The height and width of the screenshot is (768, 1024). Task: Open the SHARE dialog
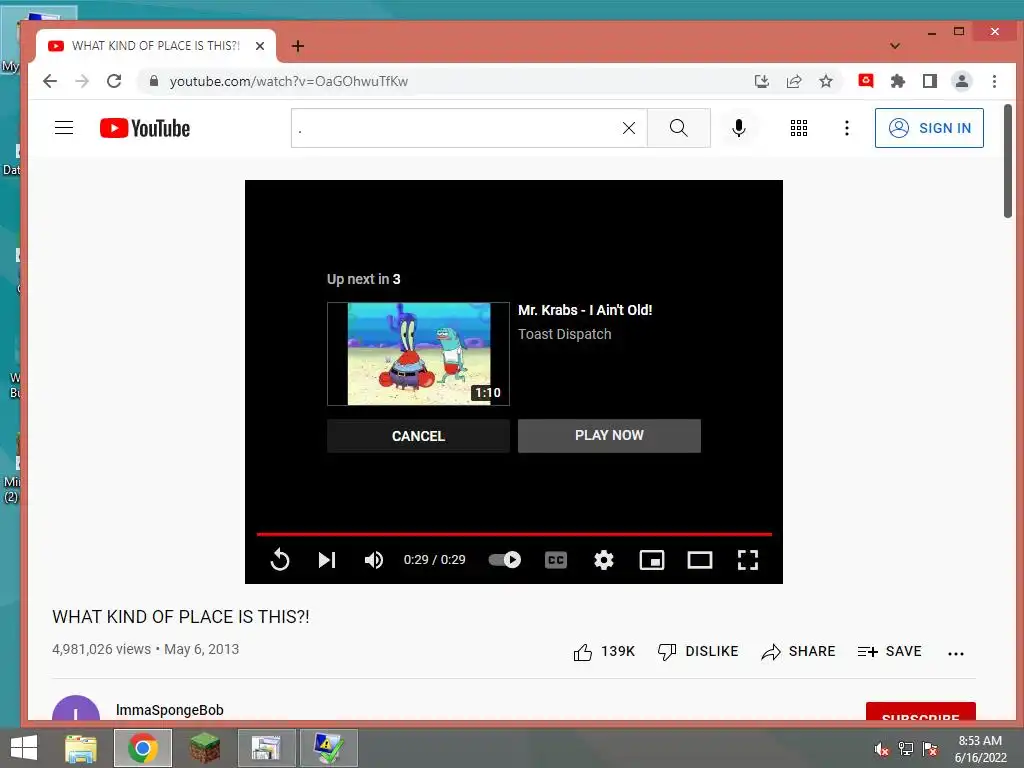[798, 652]
